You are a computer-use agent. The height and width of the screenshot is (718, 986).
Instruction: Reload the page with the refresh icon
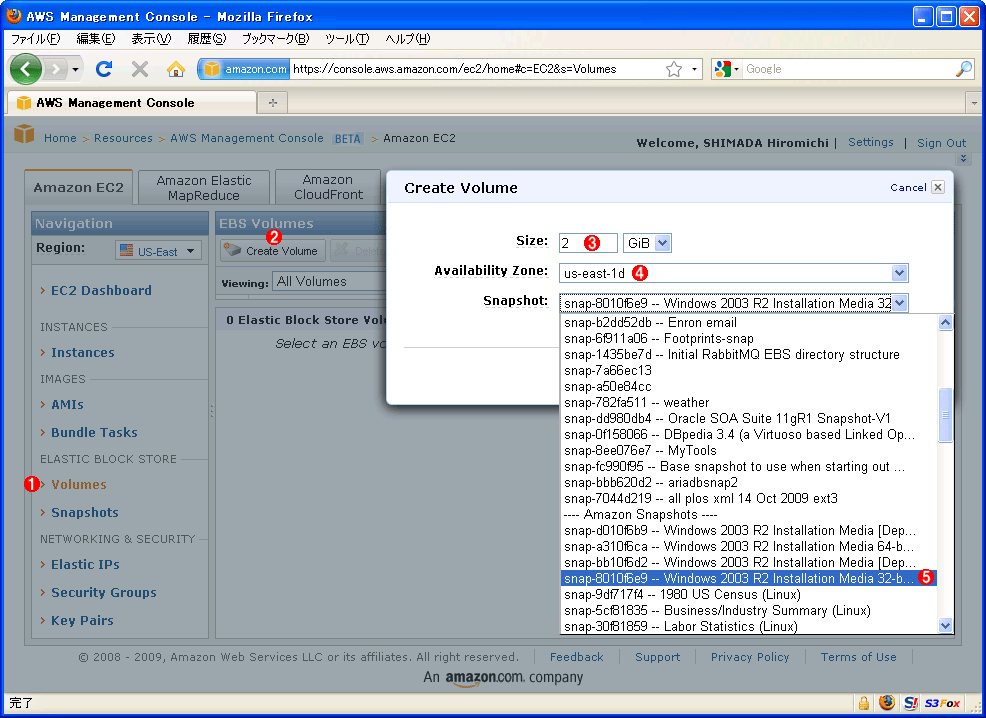tap(104, 69)
